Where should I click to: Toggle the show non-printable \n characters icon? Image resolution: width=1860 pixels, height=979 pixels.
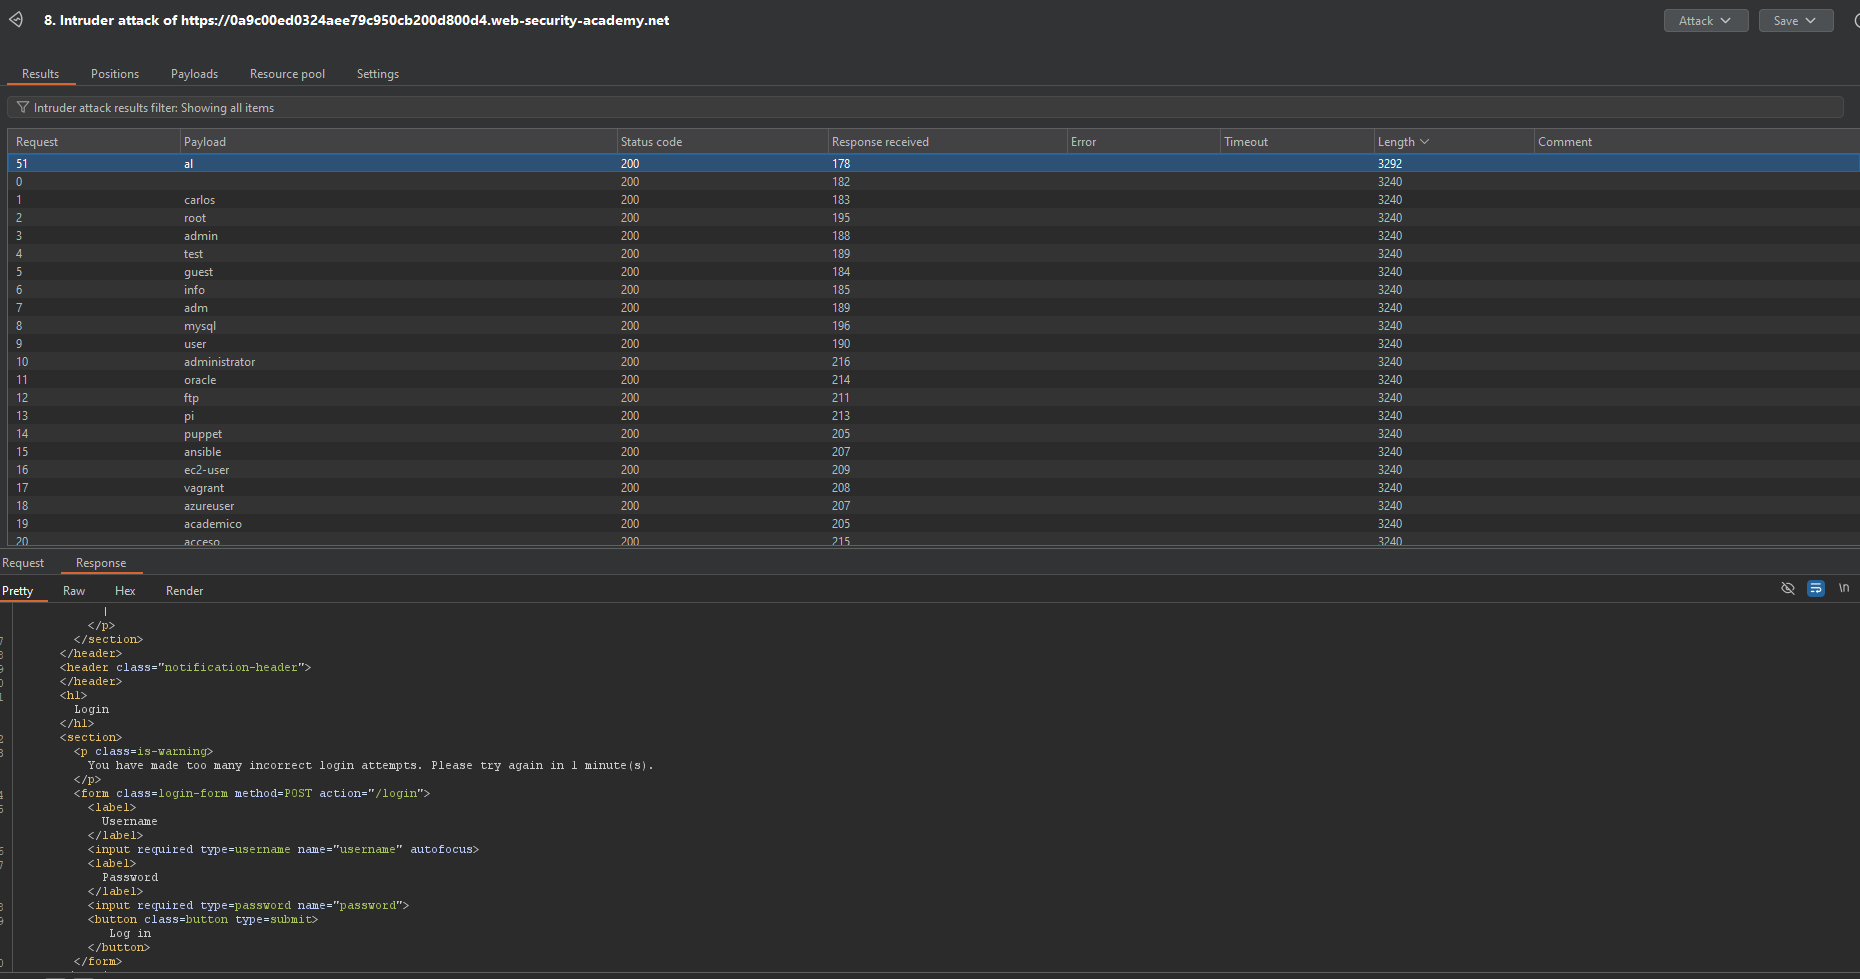pyautogui.click(x=1843, y=588)
